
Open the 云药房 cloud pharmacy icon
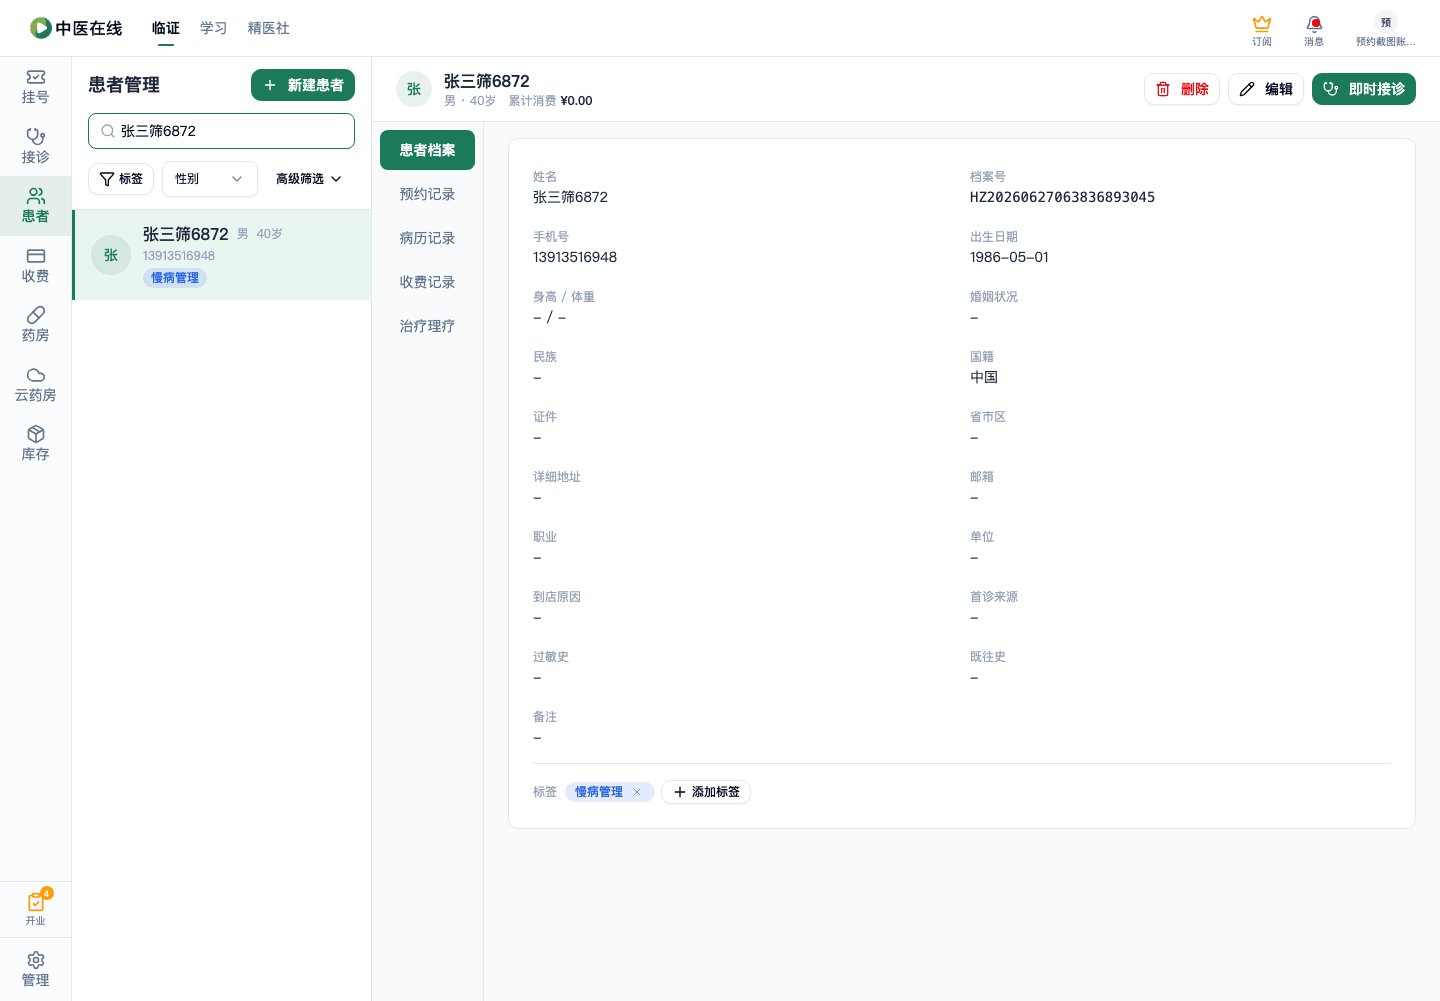coord(35,384)
